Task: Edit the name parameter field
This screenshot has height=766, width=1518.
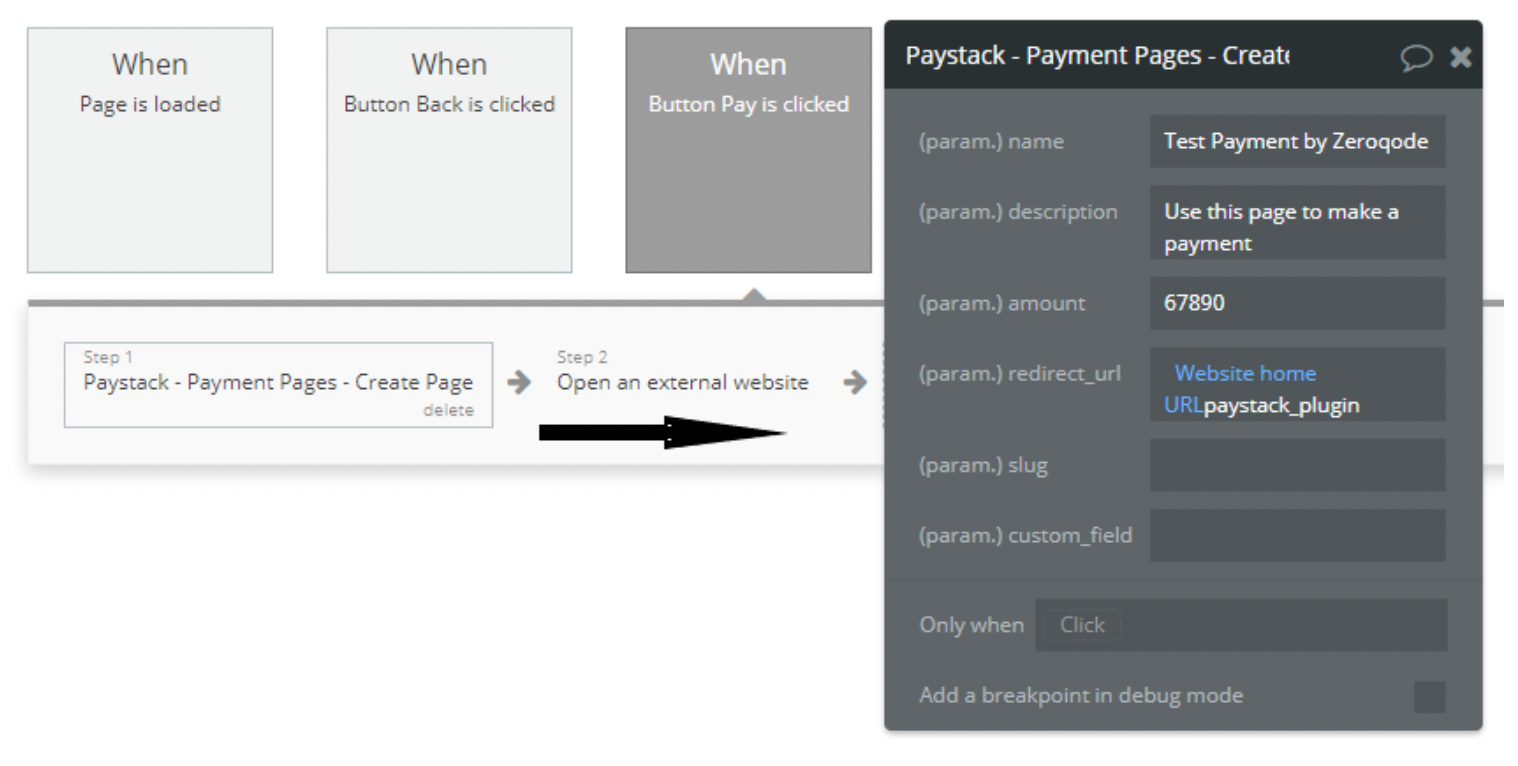Action: tap(1297, 141)
